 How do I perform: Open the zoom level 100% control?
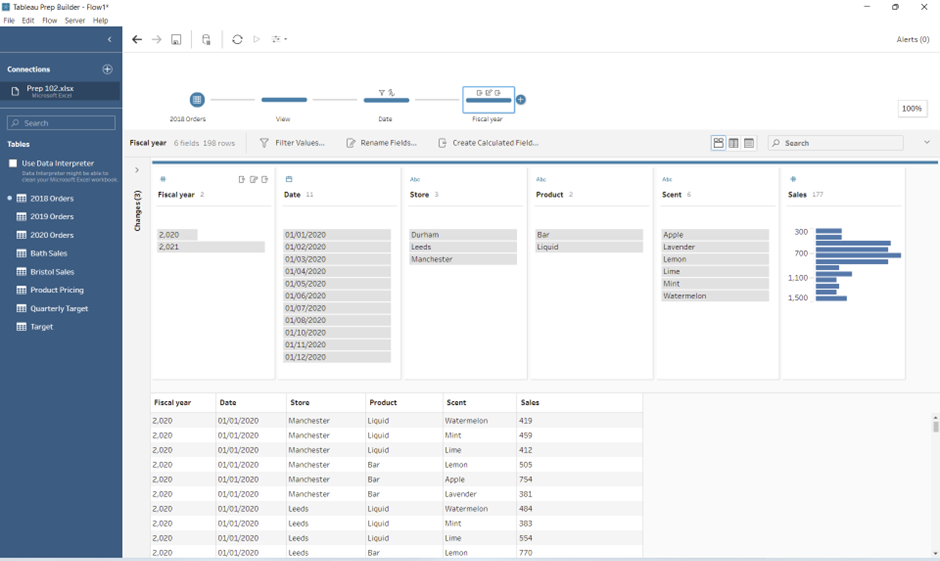911,109
